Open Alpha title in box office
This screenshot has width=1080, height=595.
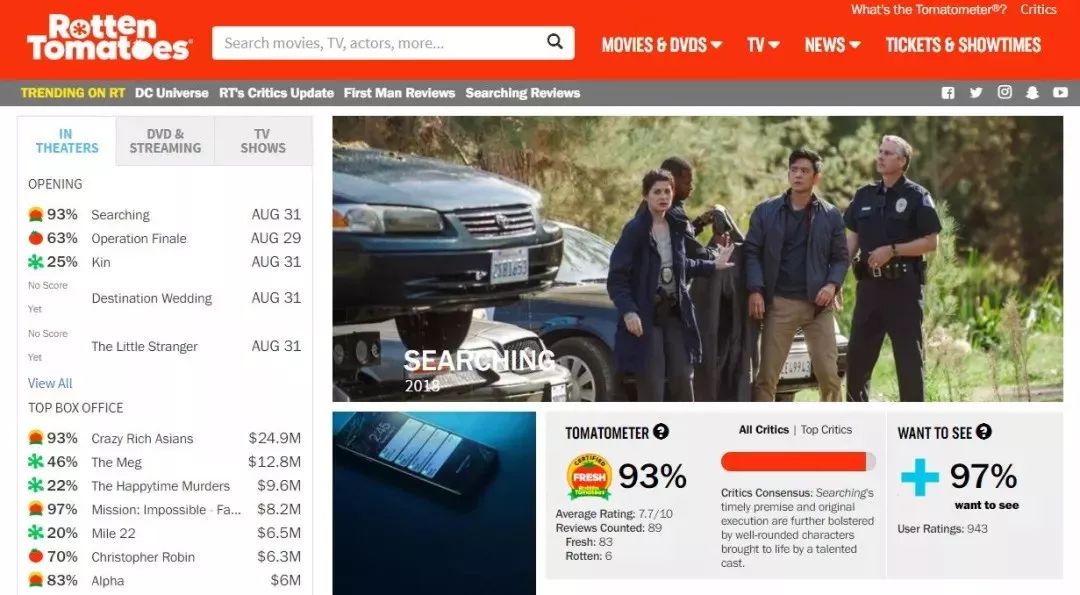point(107,581)
